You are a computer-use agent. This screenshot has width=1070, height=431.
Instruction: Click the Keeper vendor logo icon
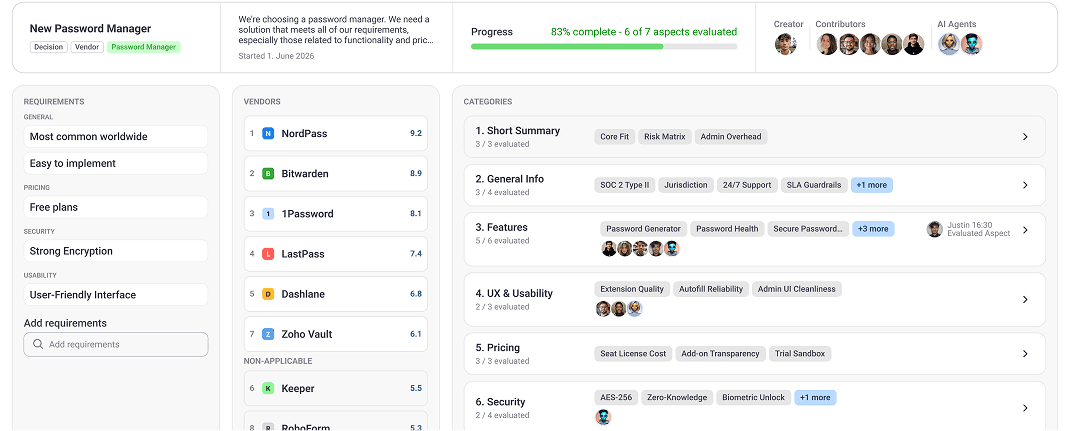[x=268, y=389]
